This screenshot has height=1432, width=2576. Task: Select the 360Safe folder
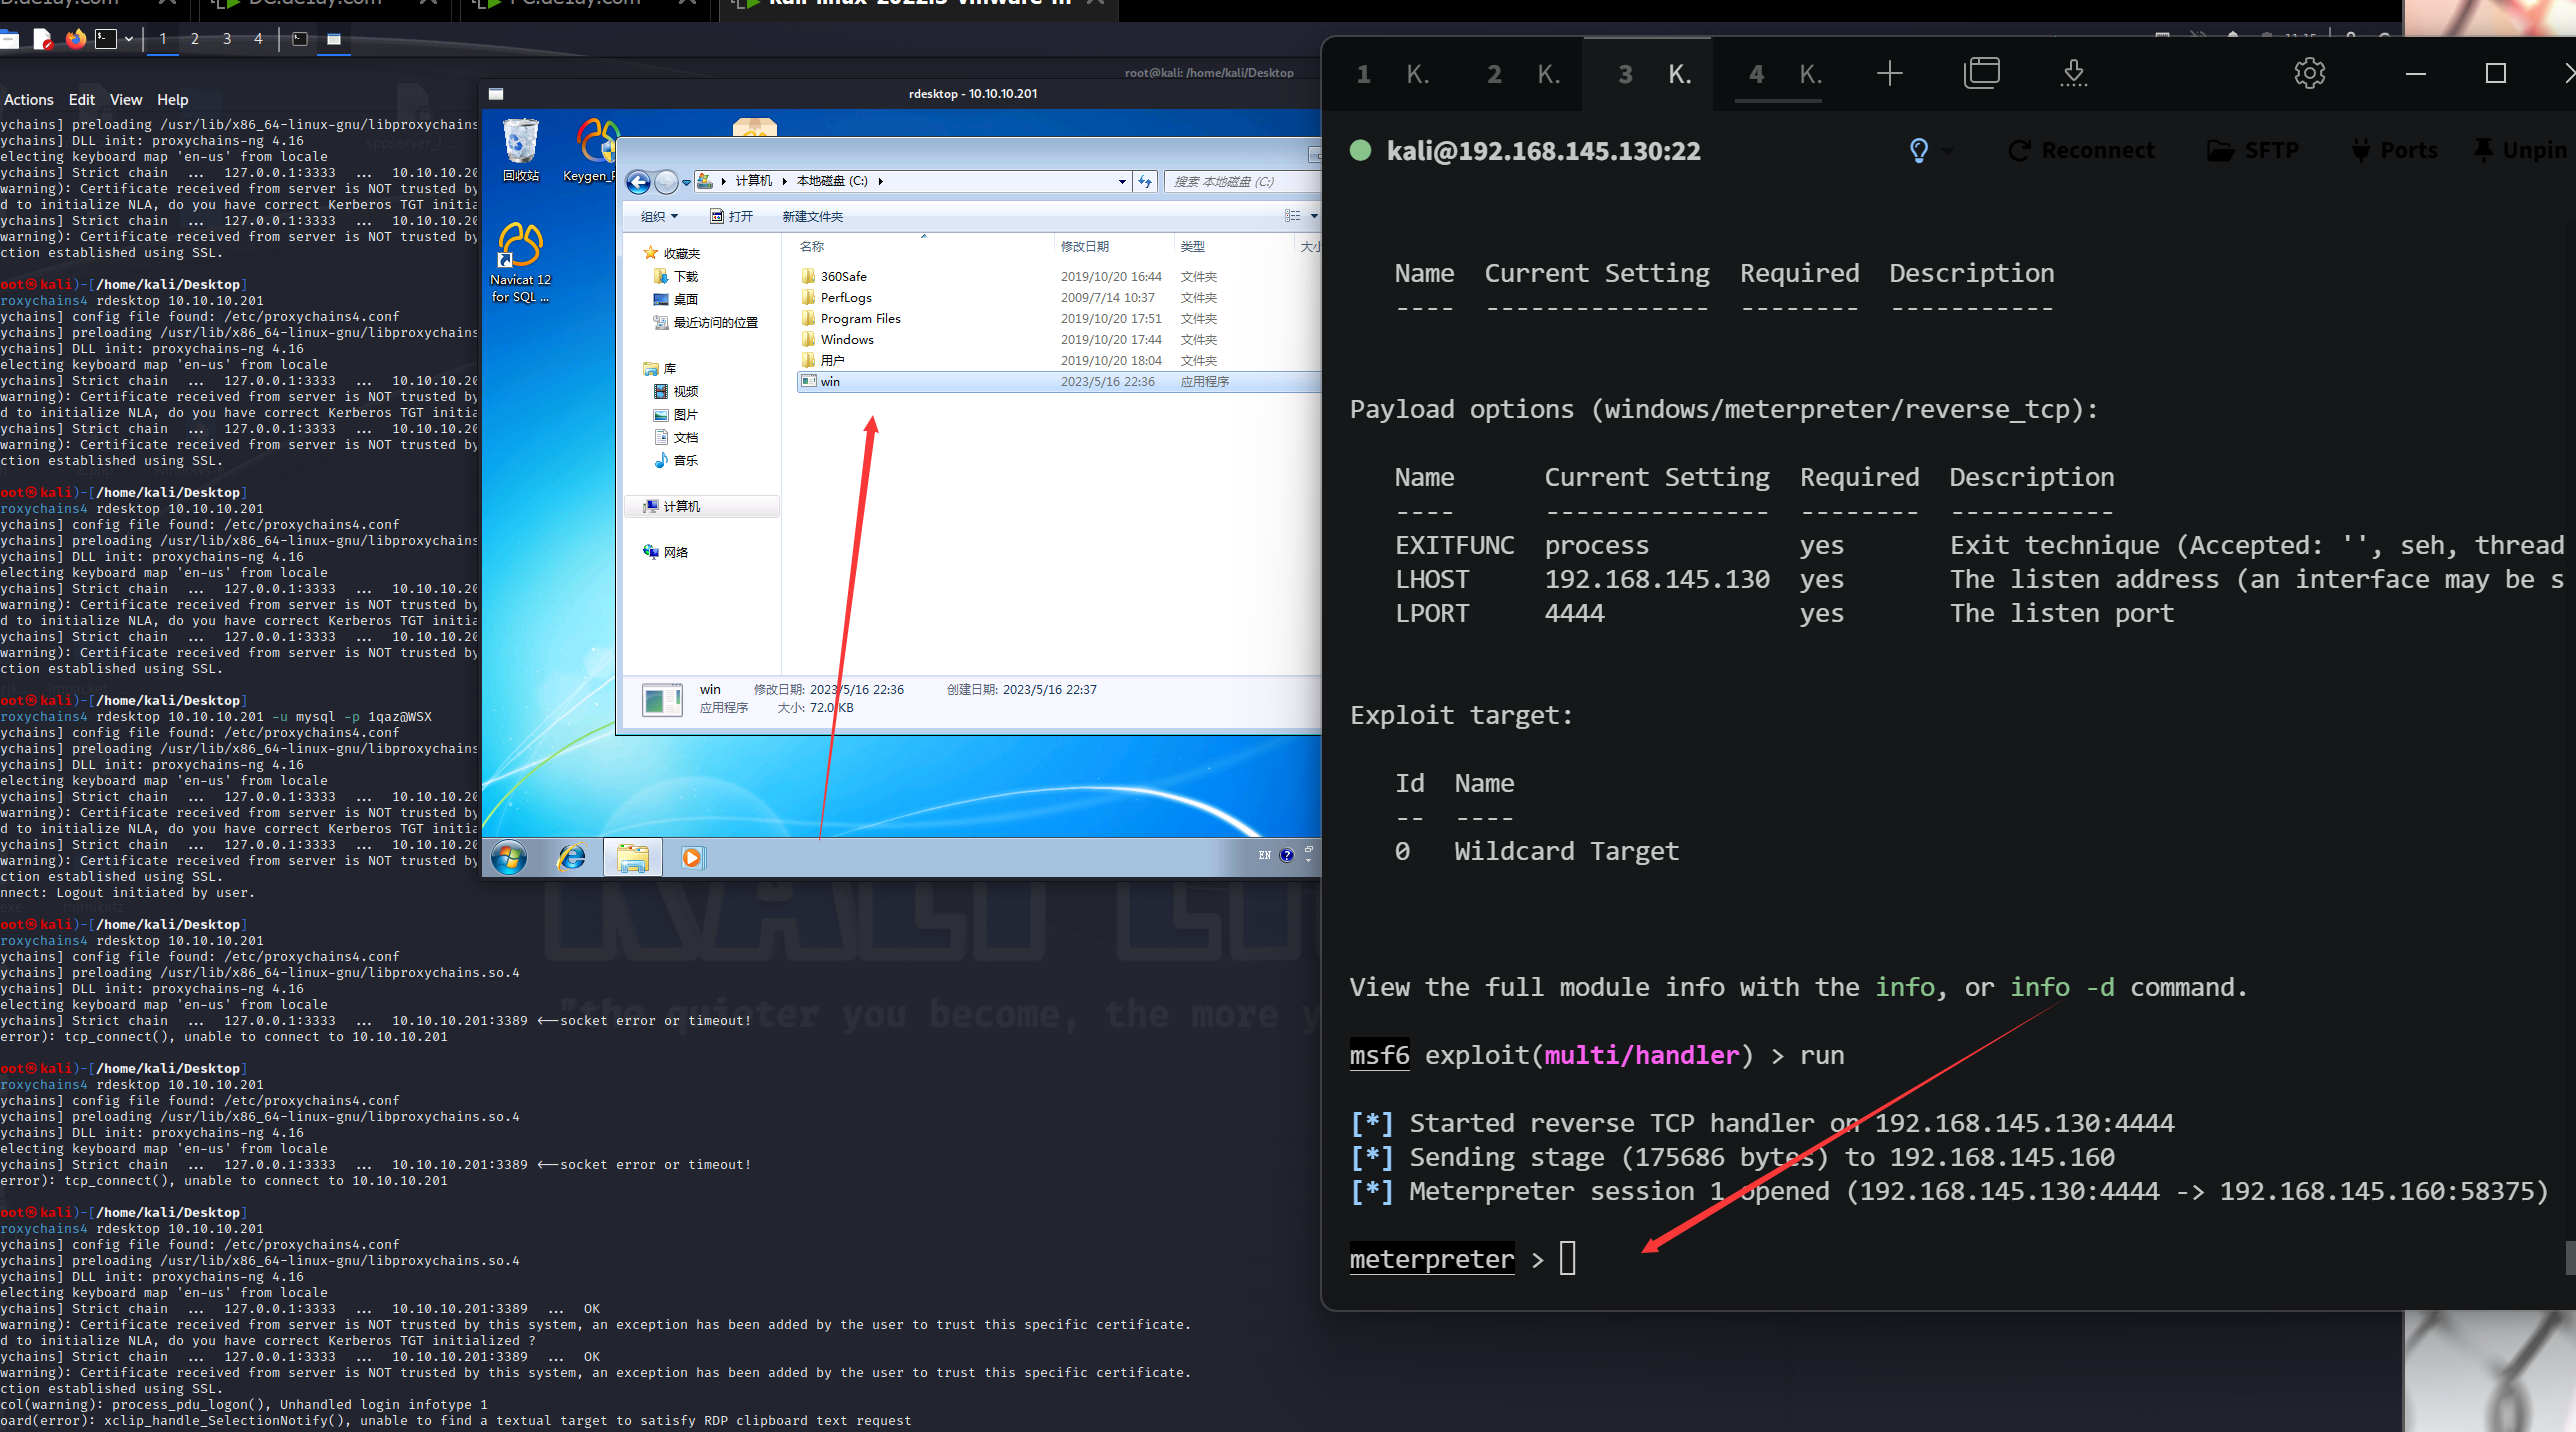tap(834, 277)
